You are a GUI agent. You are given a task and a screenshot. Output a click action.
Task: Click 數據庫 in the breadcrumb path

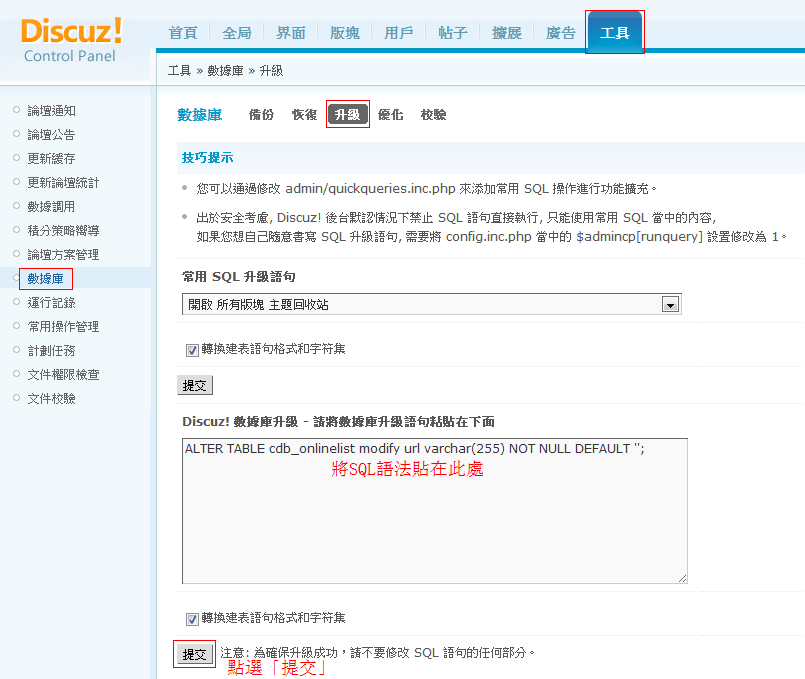(x=225, y=70)
